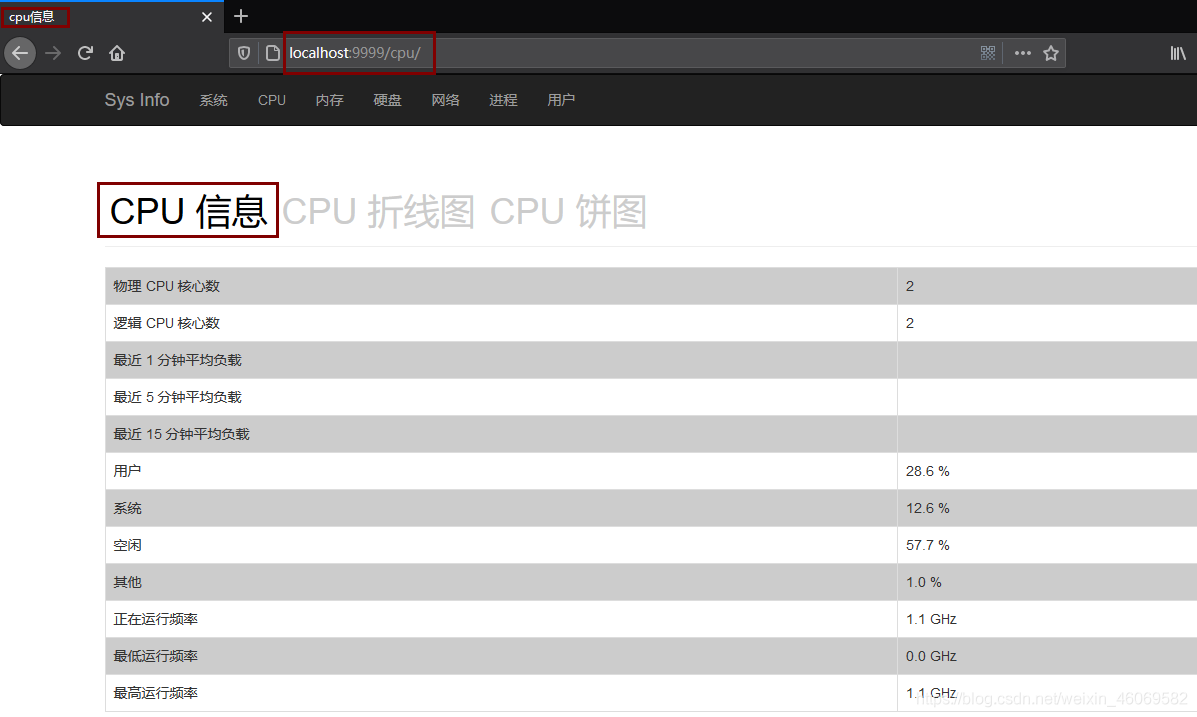Open the 系统 navigation item
This screenshot has width=1197, height=717.
[x=214, y=100]
